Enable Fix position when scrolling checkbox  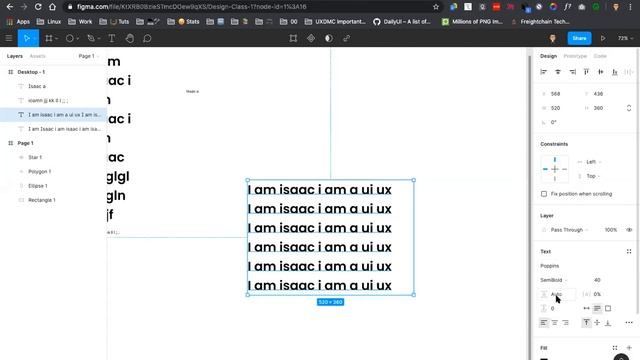pyautogui.click(x=544, y=194)
